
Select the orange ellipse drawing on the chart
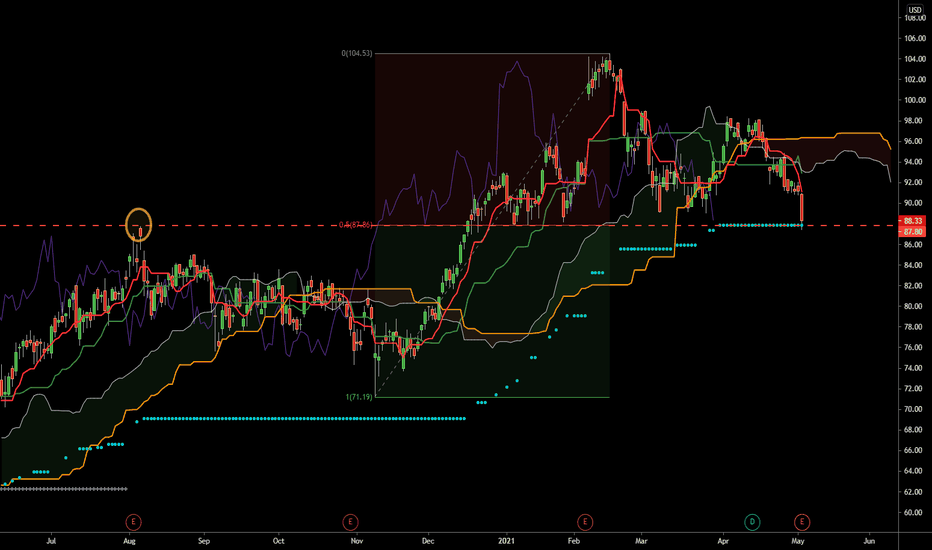pos(139,225)
